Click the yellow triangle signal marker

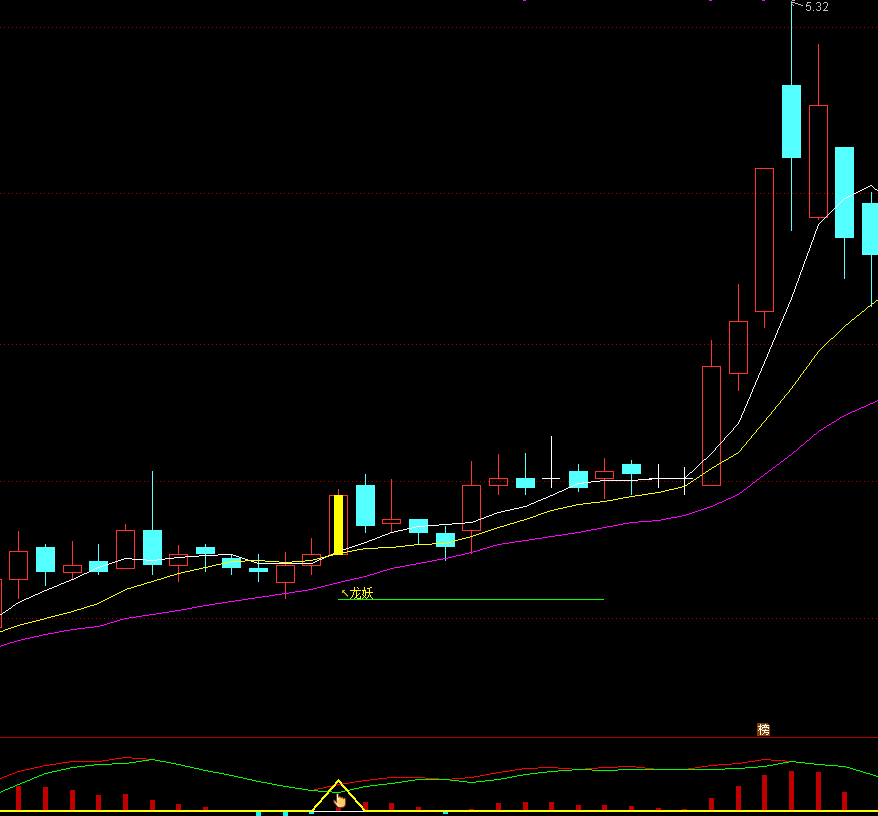coord(338,796)
